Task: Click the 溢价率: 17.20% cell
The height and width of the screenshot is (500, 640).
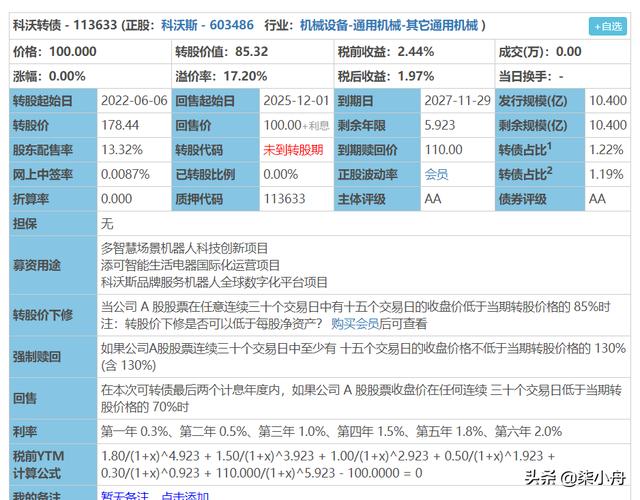Action: (253, 76)
